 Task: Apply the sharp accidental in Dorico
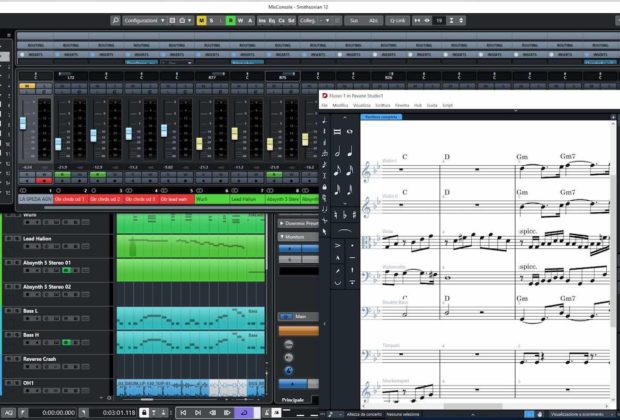tap(354, 215)
